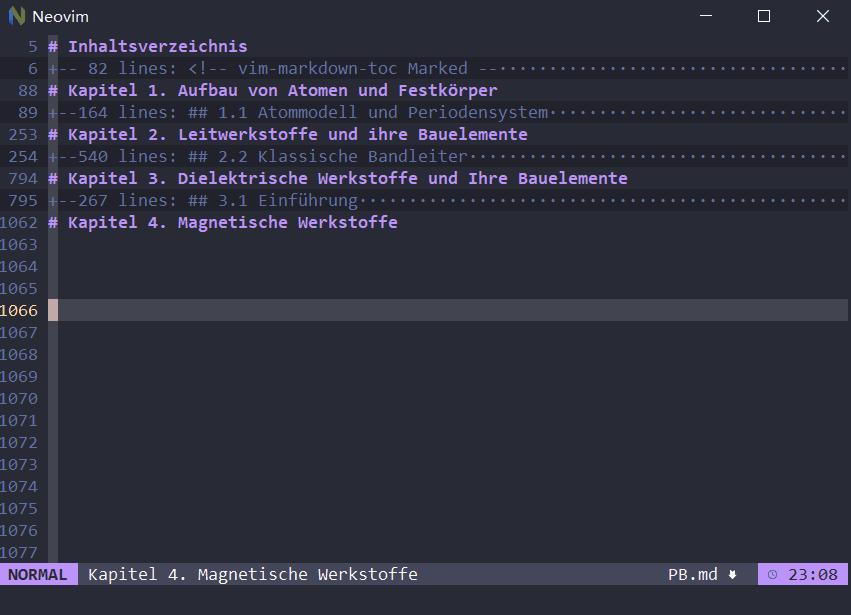Maximize the Neovim window

click(x=763, y=16)
